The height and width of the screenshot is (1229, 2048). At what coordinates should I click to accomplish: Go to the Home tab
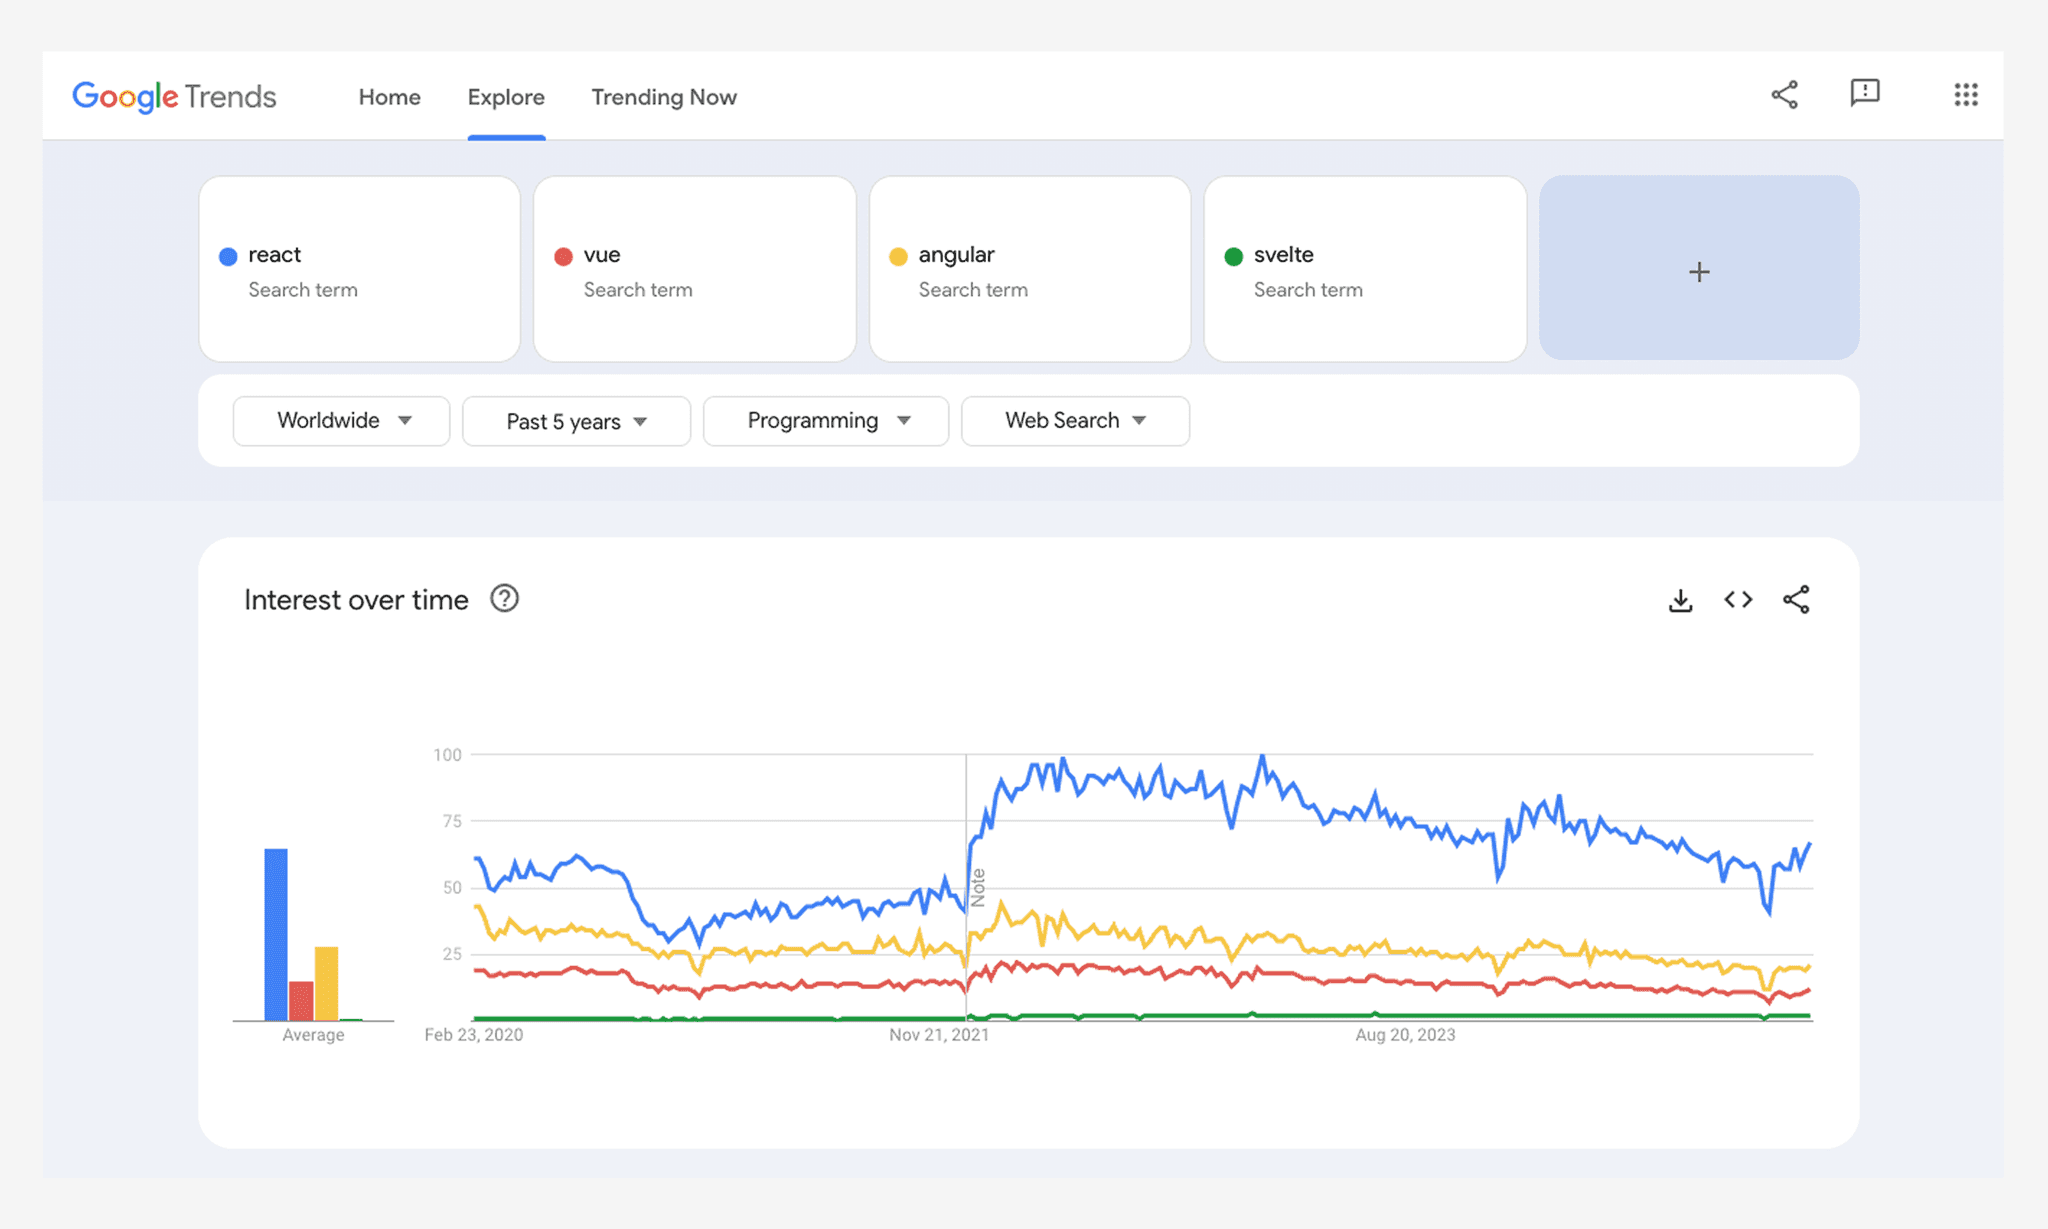389,97
